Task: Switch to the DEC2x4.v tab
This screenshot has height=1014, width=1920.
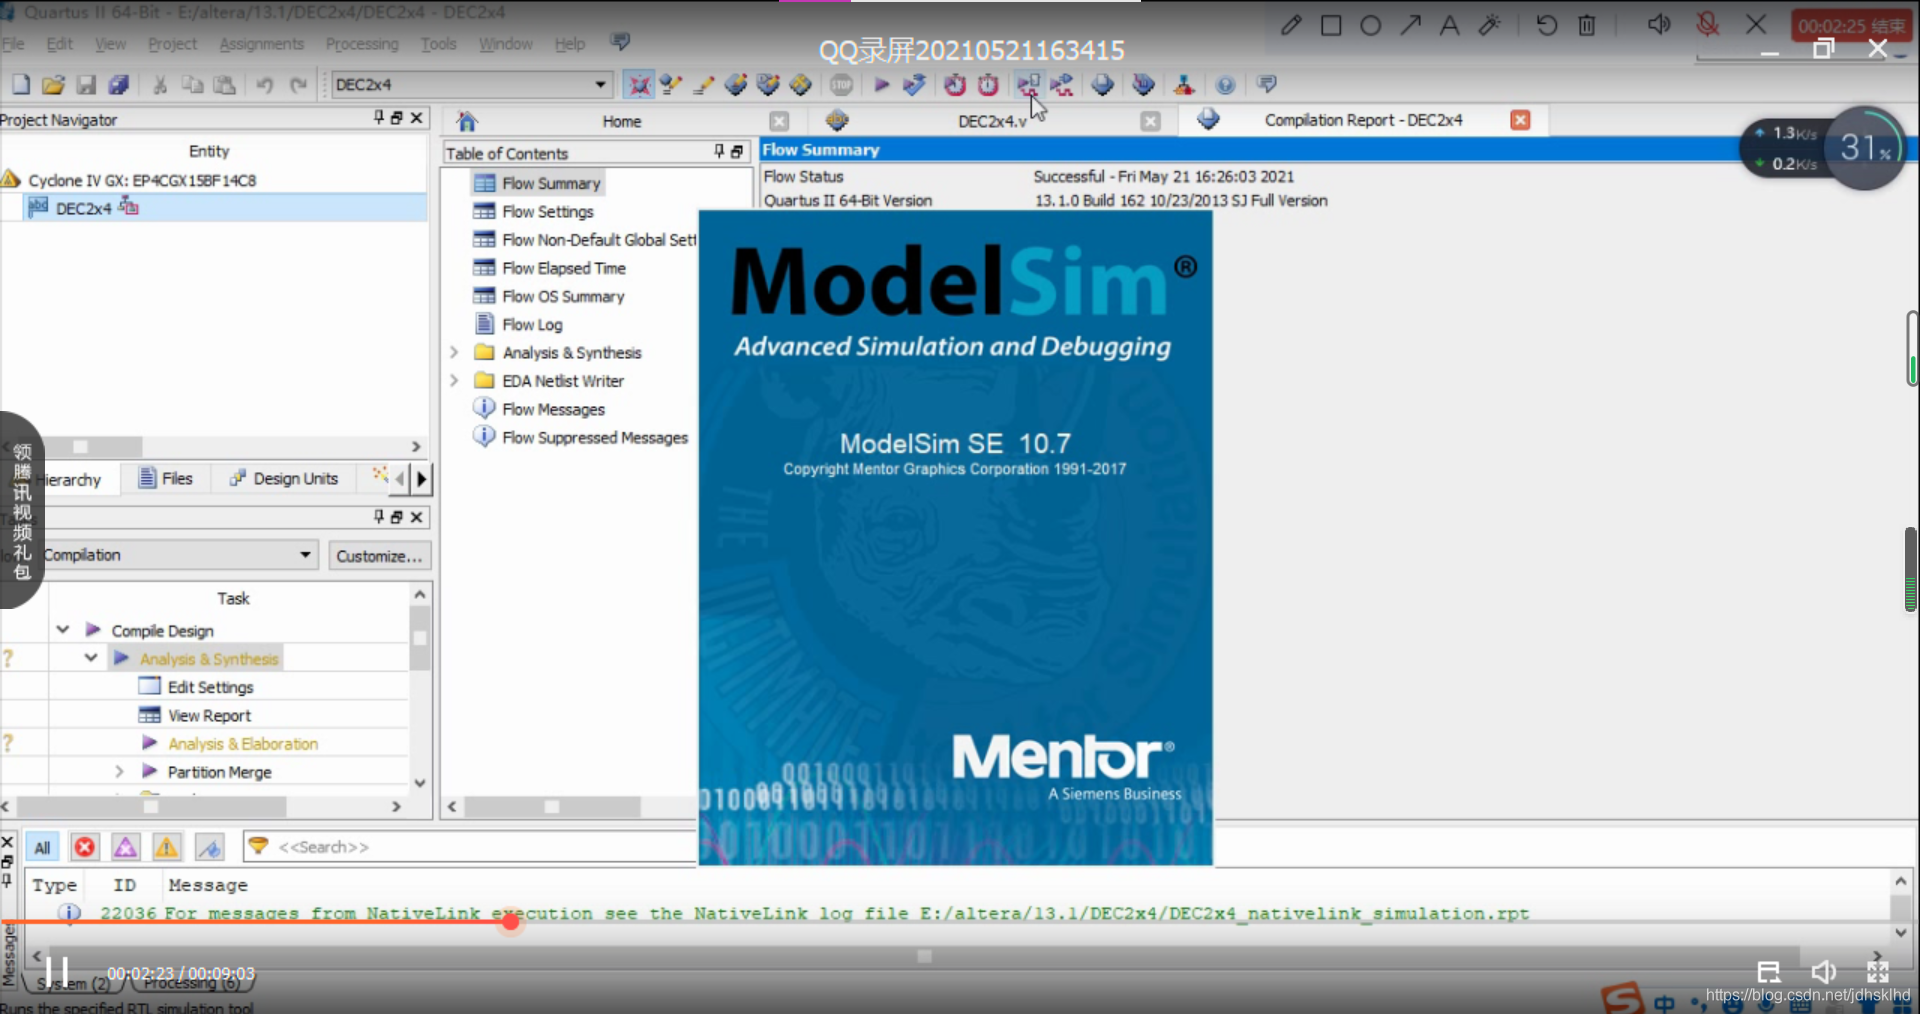Action: coord(992,121)
